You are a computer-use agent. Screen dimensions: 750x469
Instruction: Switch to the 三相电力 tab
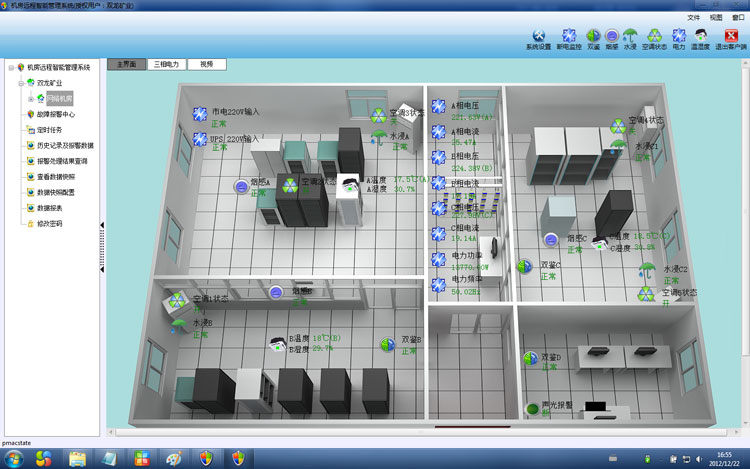166,64
